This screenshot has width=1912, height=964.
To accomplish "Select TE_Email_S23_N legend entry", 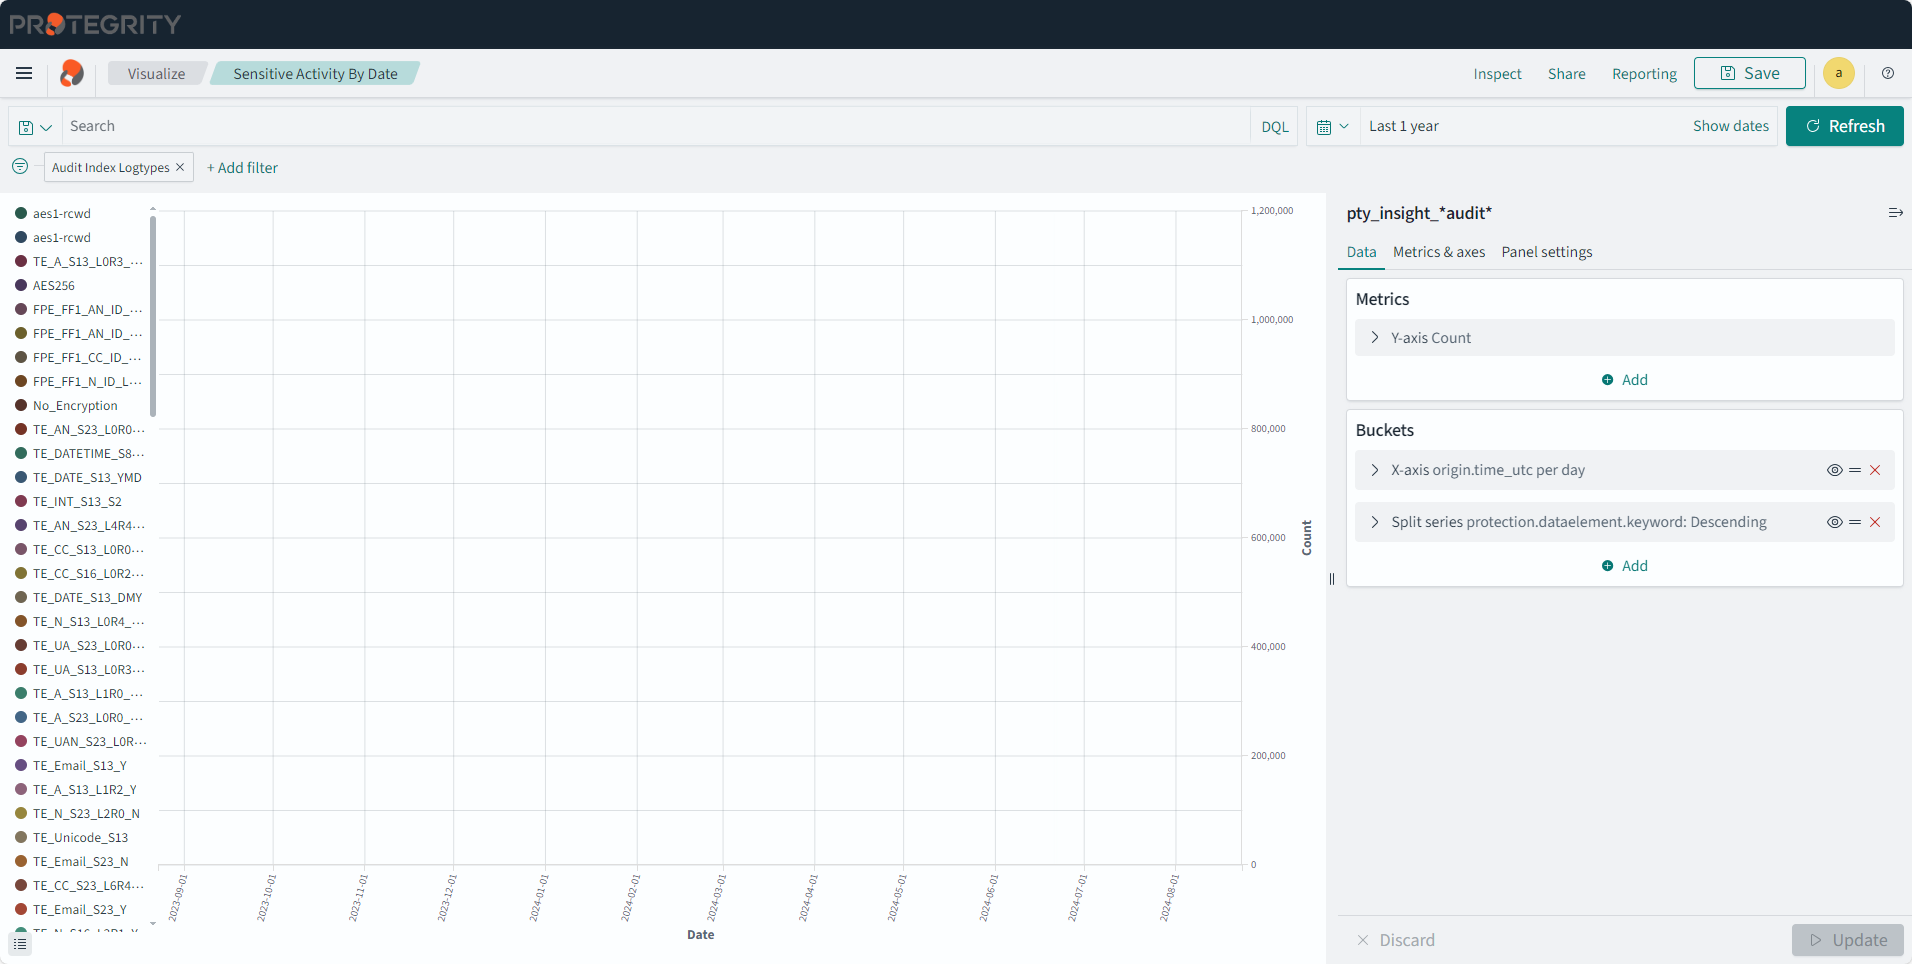I will tap(80, 861).
